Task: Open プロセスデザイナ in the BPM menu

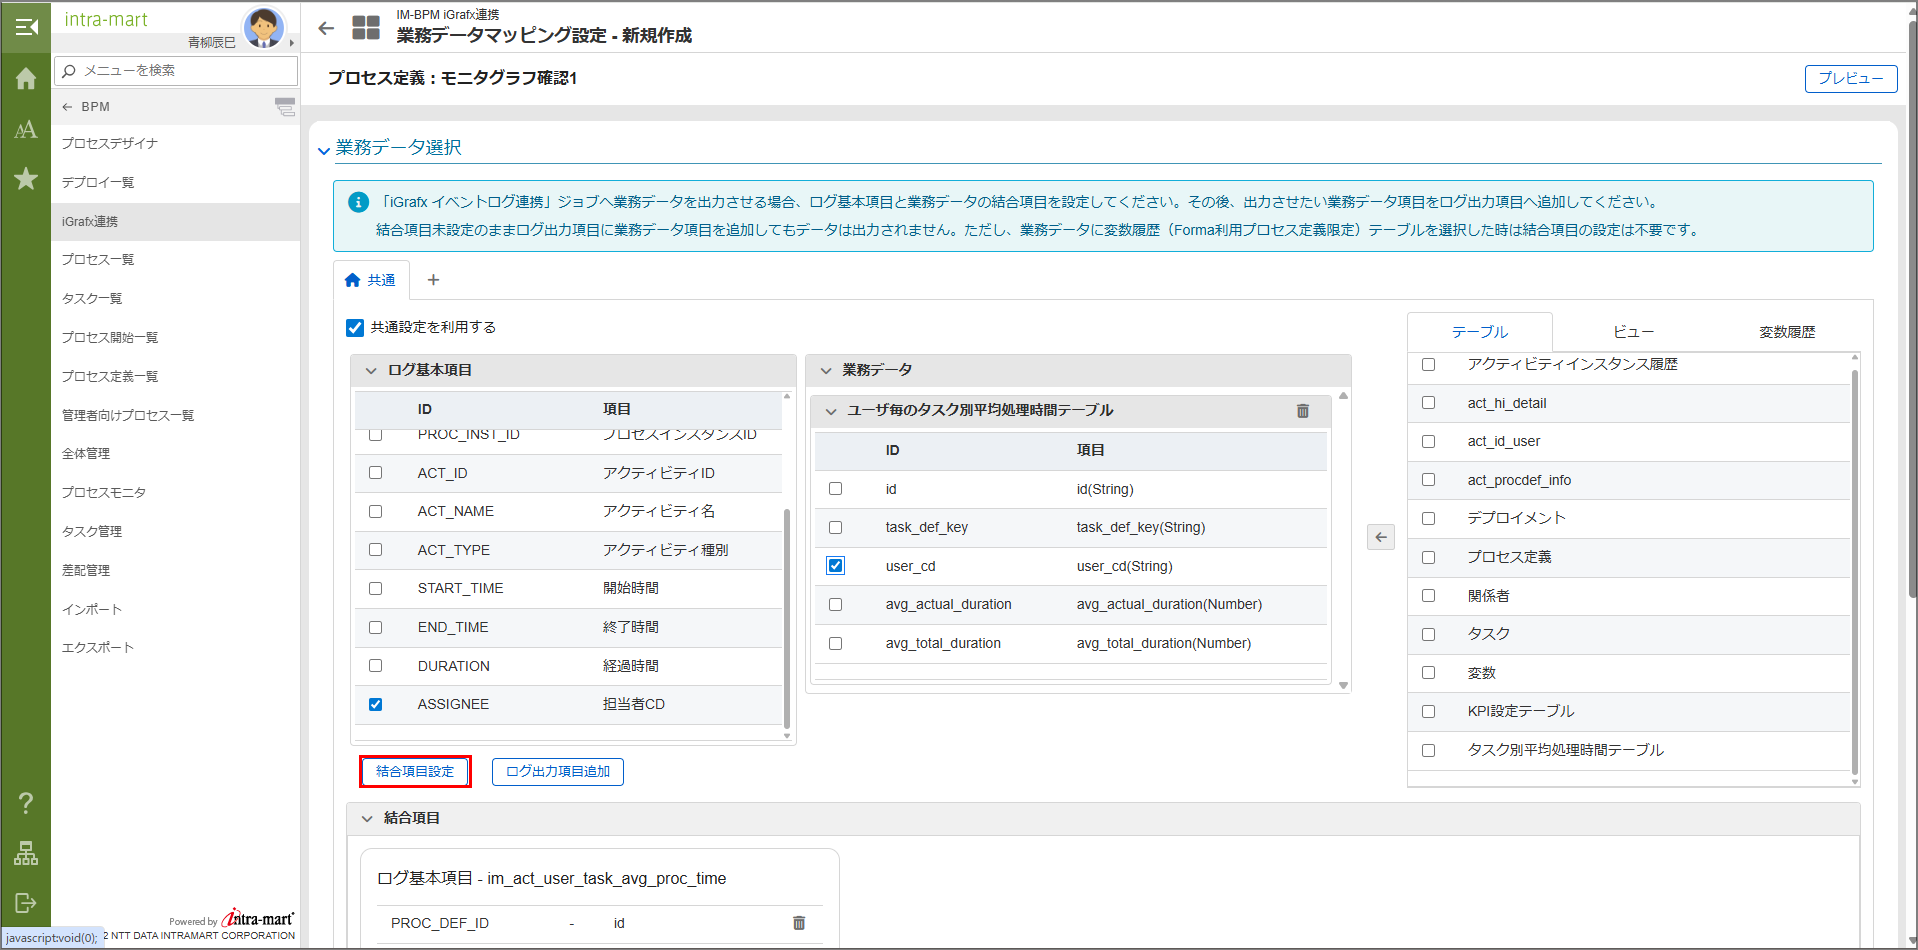Action: click(110, 144)
